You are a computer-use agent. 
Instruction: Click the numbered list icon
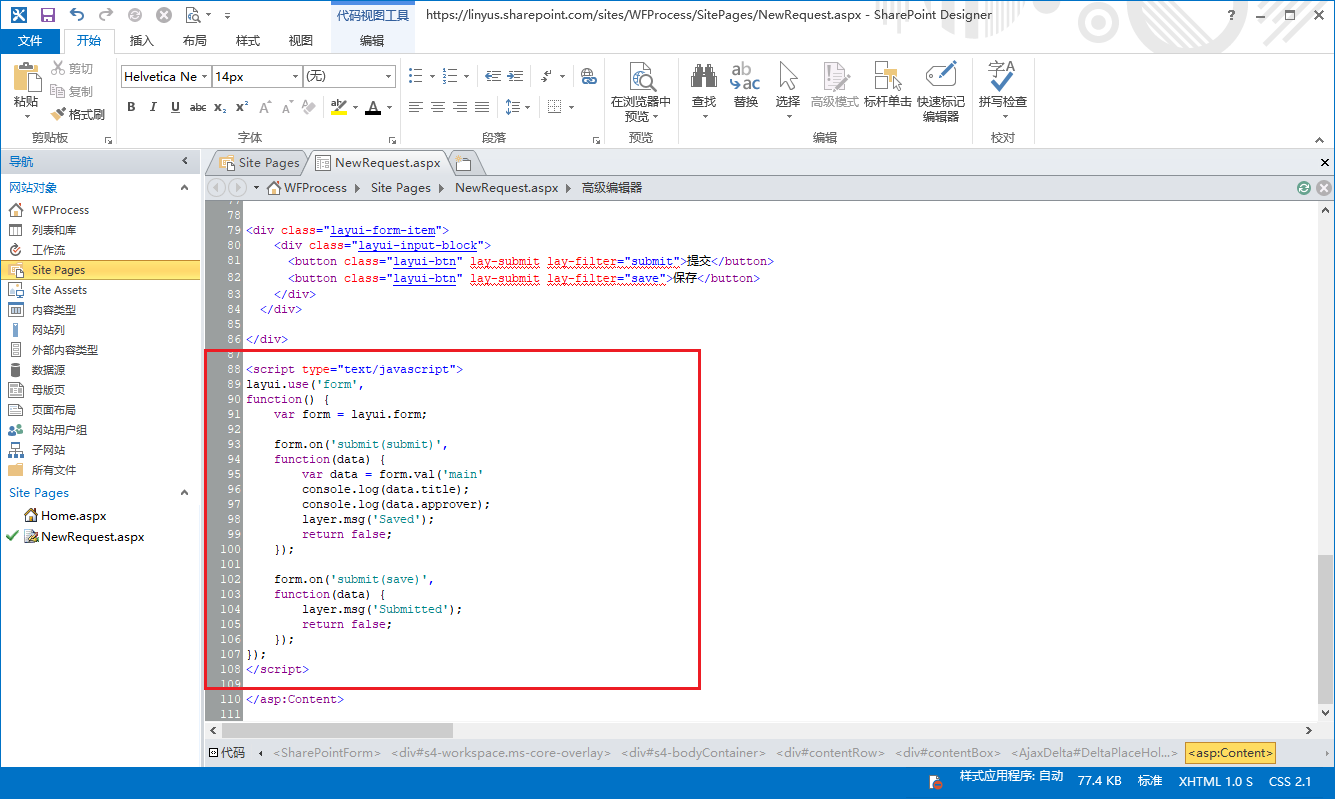tap(450, 76)
